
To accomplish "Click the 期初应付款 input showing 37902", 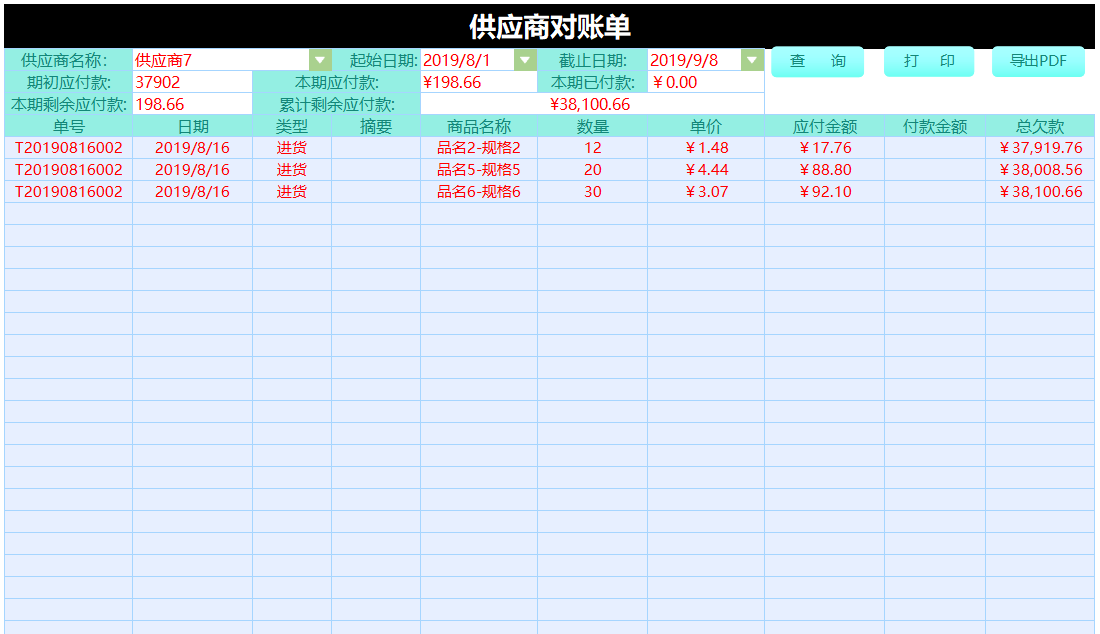I will coord(190,81).
